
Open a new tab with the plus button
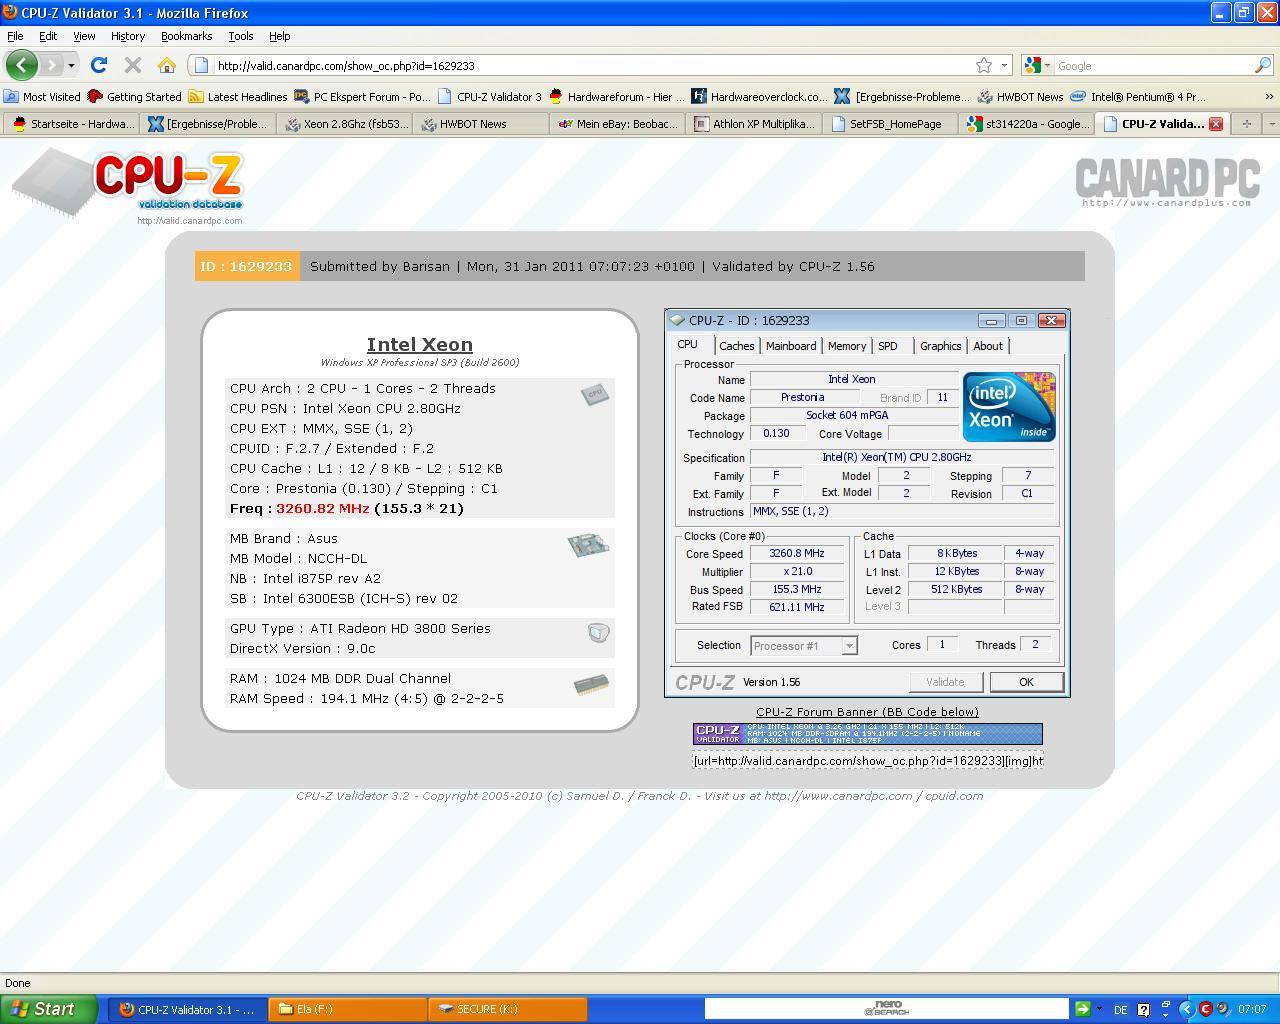click(1247, 124)
